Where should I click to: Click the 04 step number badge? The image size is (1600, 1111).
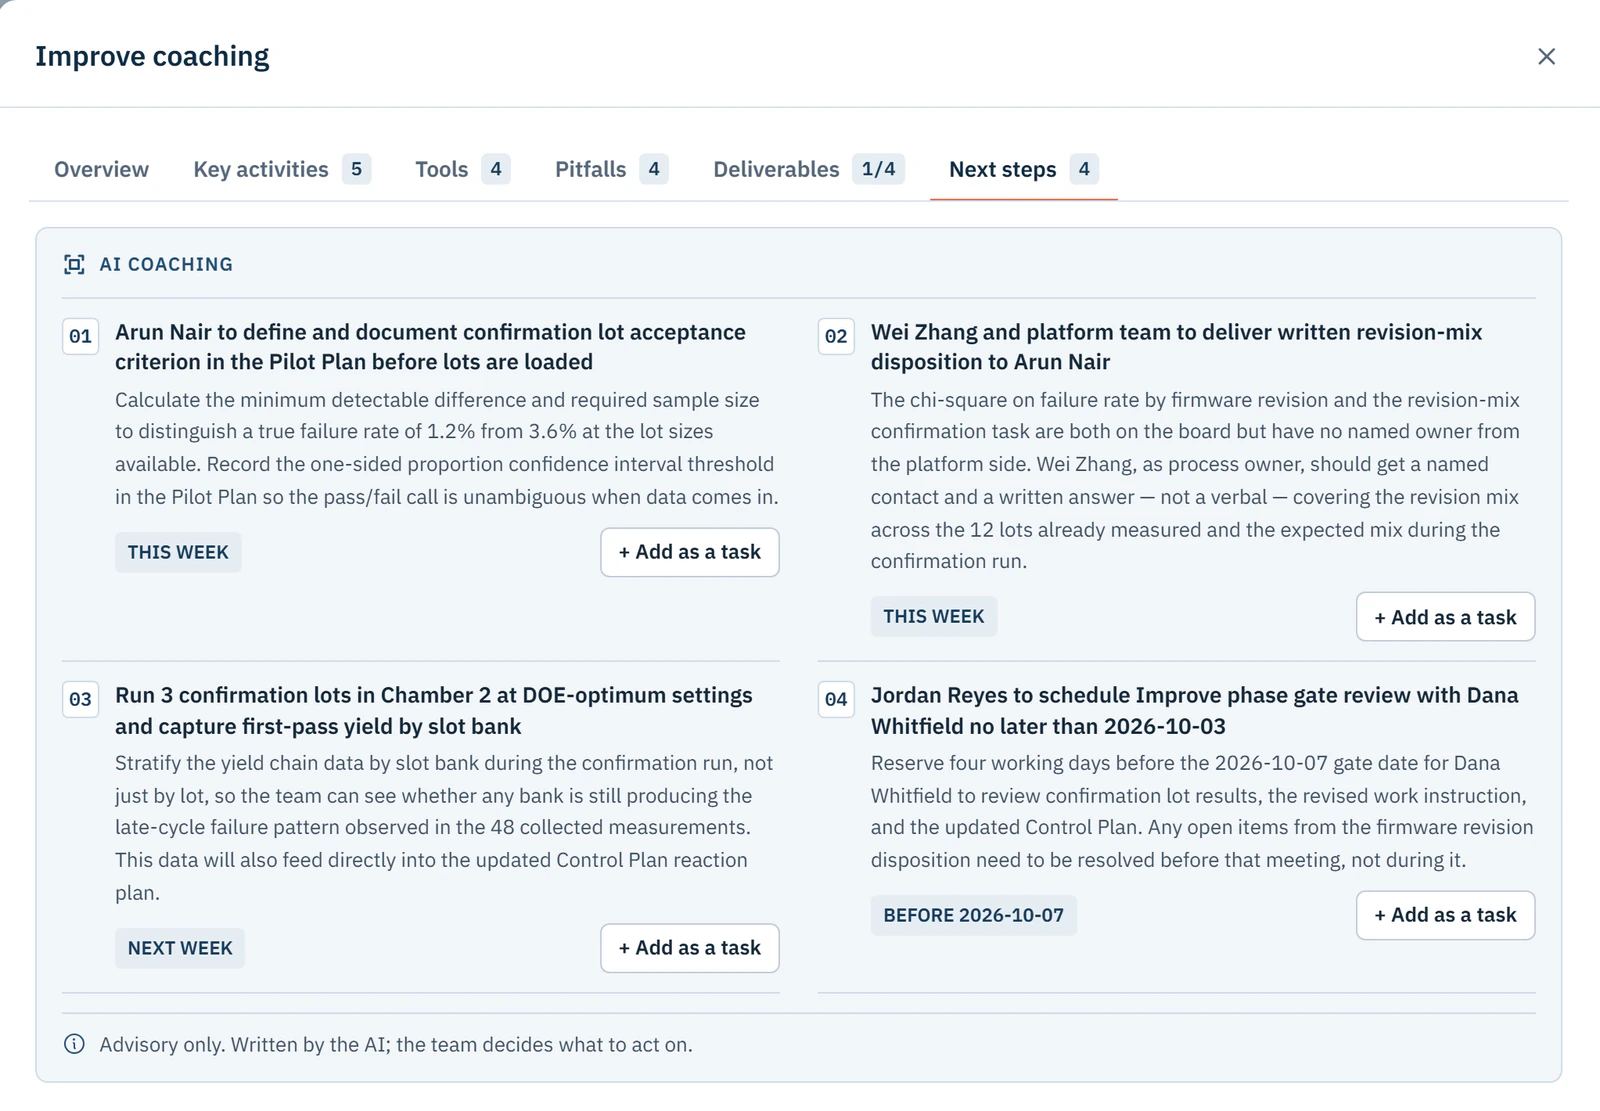click(836, 699)
